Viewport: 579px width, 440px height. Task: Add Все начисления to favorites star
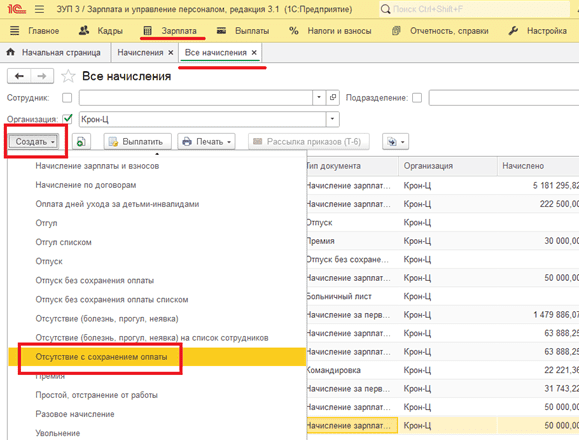pyautogui.click(x=68, y=76)
